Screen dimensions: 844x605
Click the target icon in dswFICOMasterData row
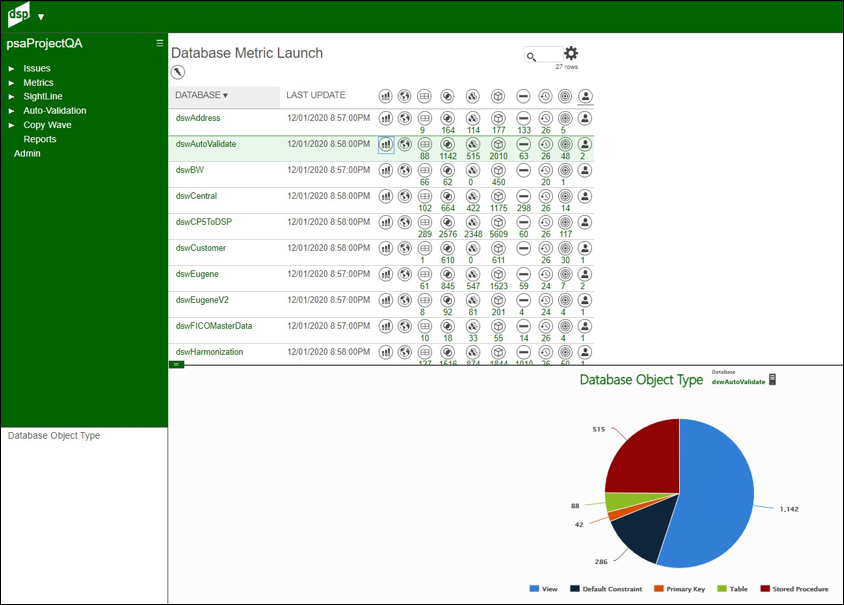pyautogui.click(x=565, y=326)
